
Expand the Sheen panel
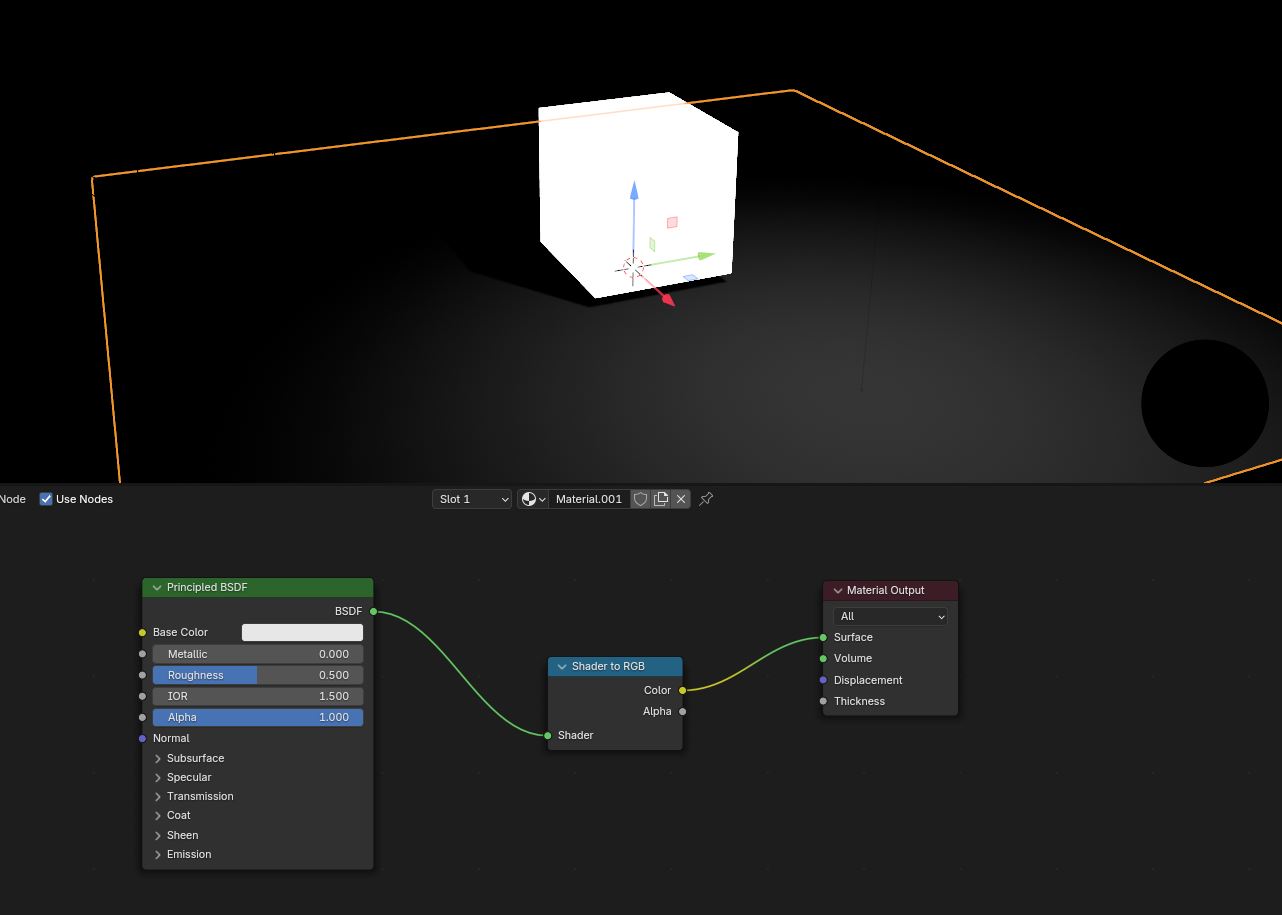point(158,835)
